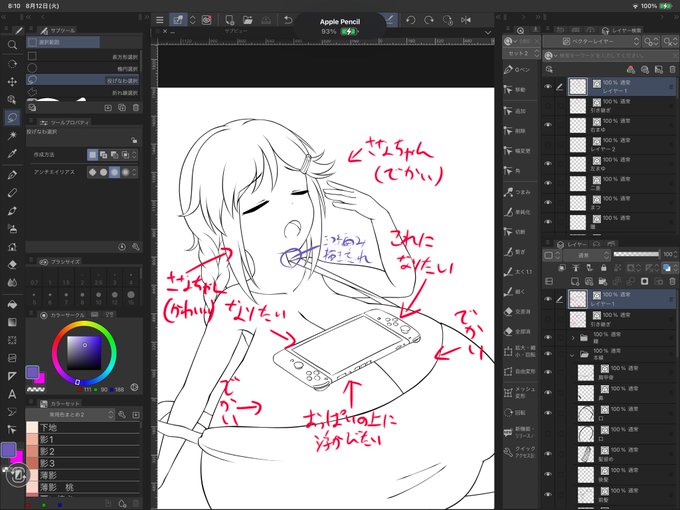Viewport: 680px width, 510px height.
Task: Click the Open file folder icon
Action: pyautogui.click(x=248, y=20)
